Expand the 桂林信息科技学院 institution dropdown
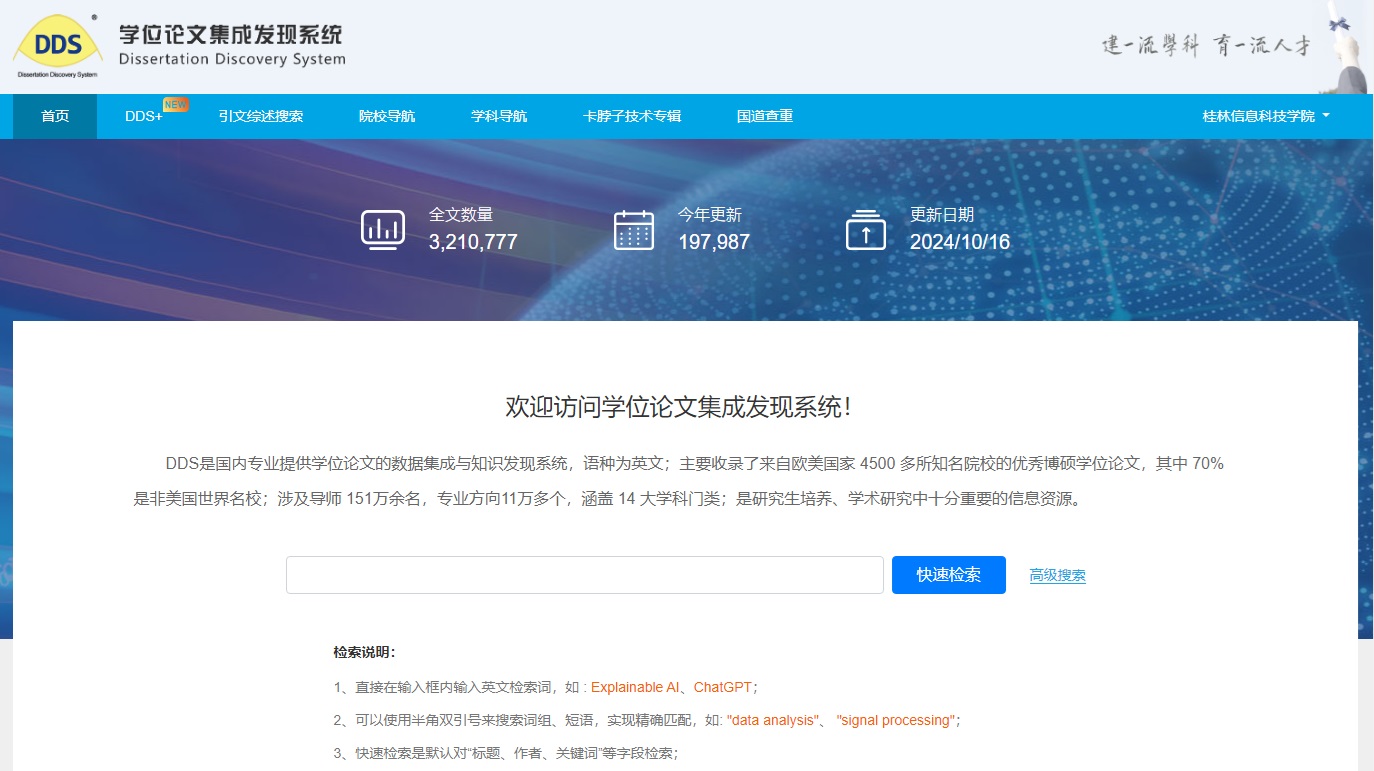The image size is (1374, 771). pos(1265,116)
